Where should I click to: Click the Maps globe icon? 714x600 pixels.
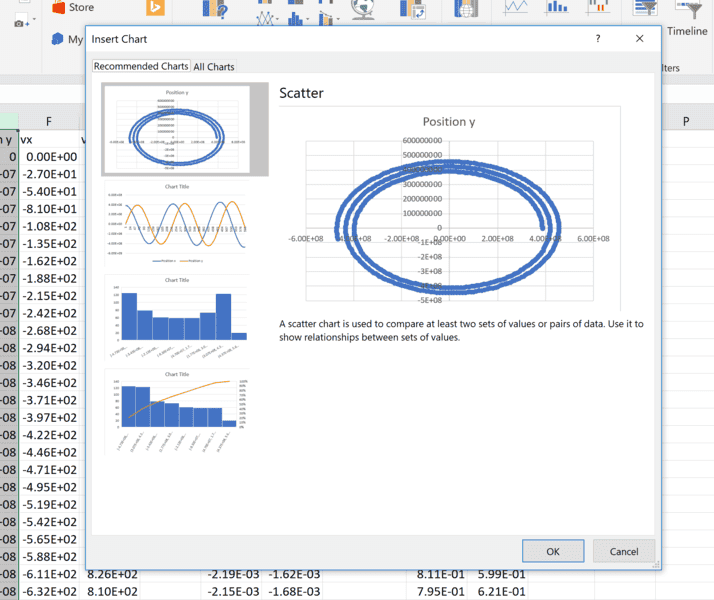362,10
